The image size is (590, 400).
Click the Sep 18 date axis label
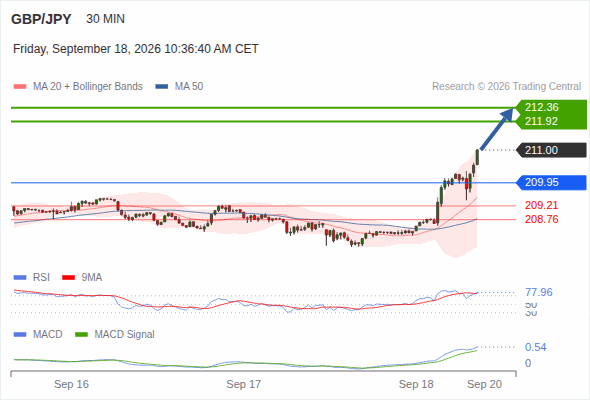(416, 384)
